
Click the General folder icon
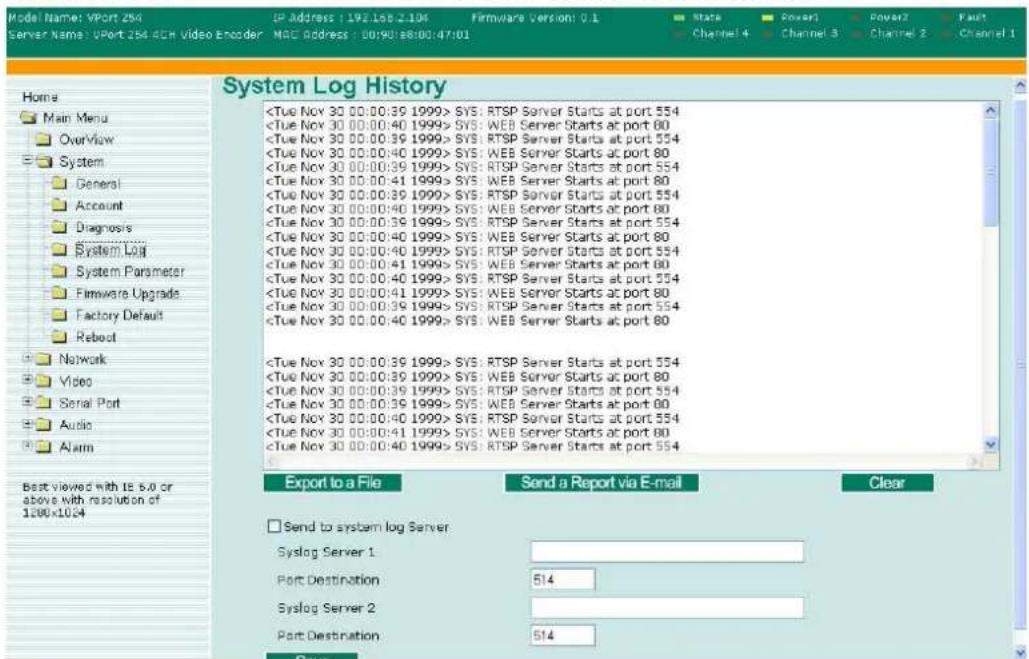(60, 184)
